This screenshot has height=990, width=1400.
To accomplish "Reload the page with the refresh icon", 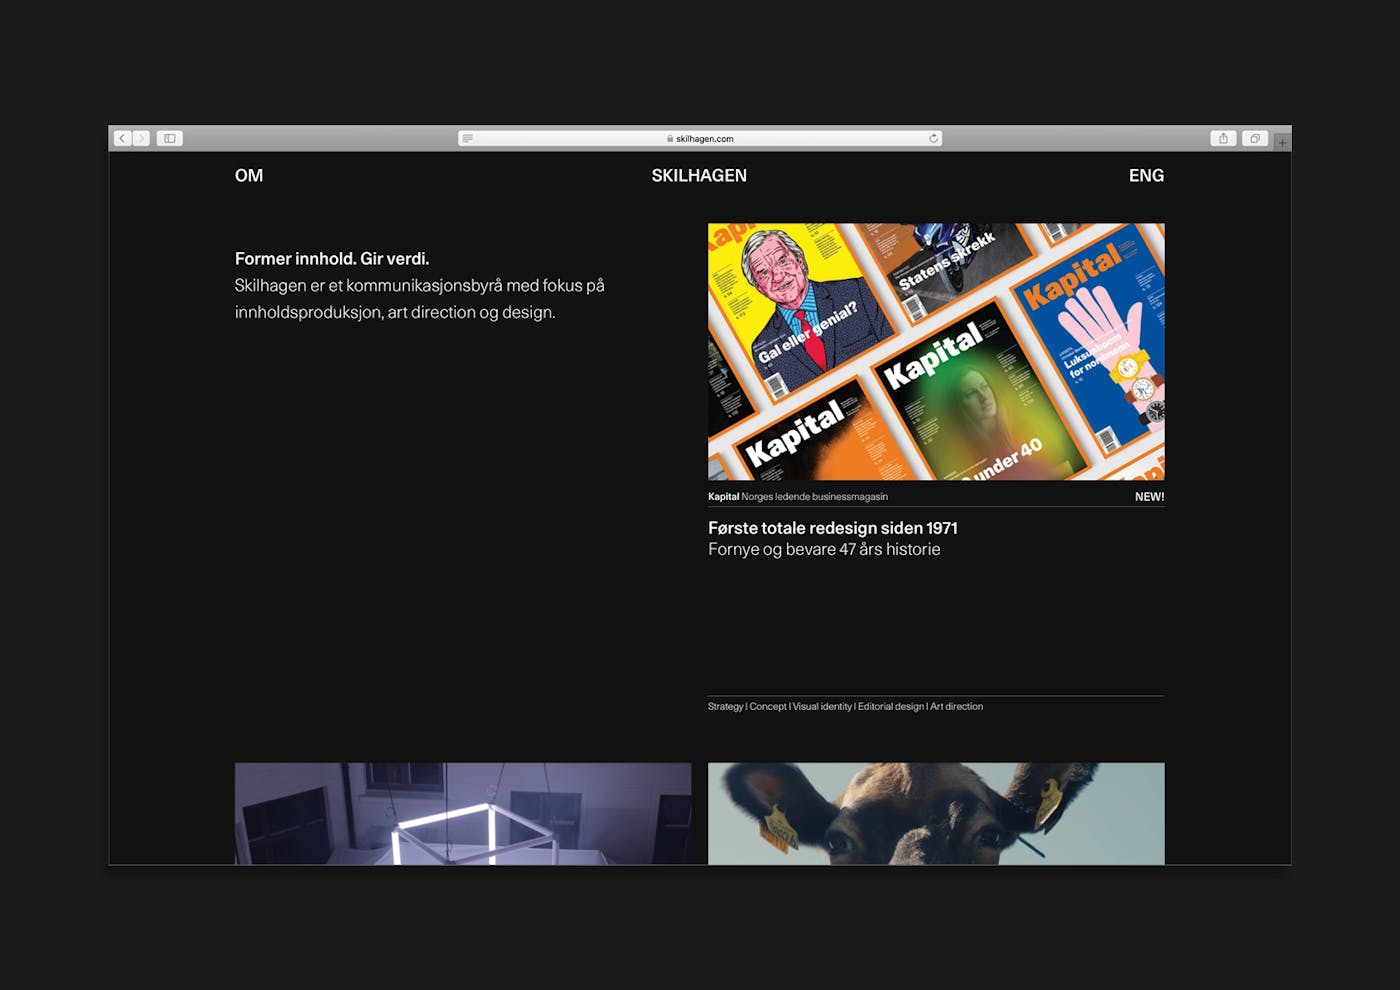I will pyautogui.click(x=933, y=139).
